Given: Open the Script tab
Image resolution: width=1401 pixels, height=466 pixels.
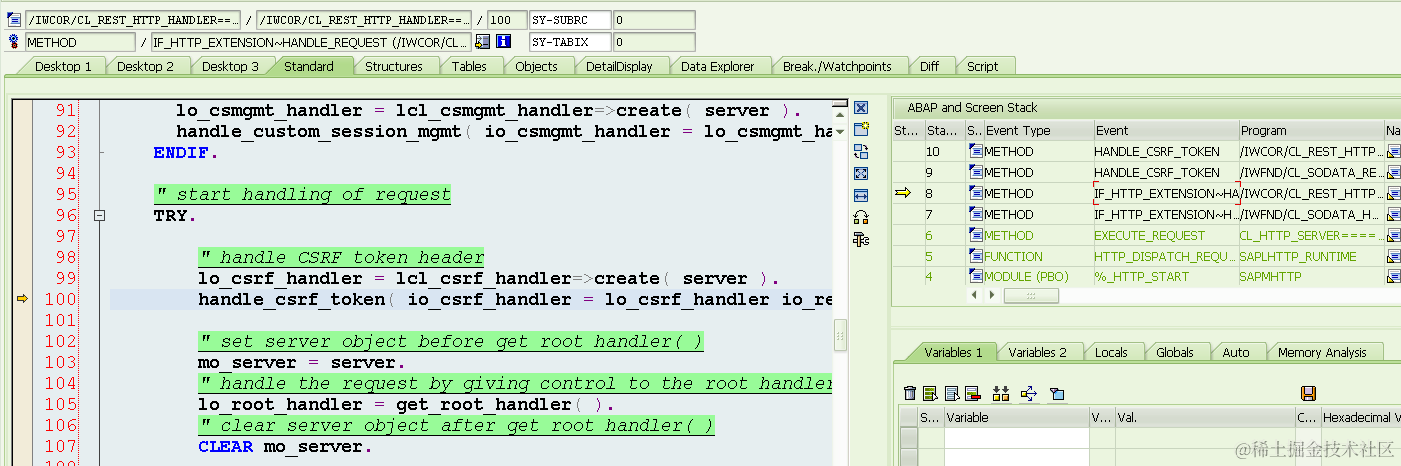Looking at the screenshot, I should [x=982, y=66].
